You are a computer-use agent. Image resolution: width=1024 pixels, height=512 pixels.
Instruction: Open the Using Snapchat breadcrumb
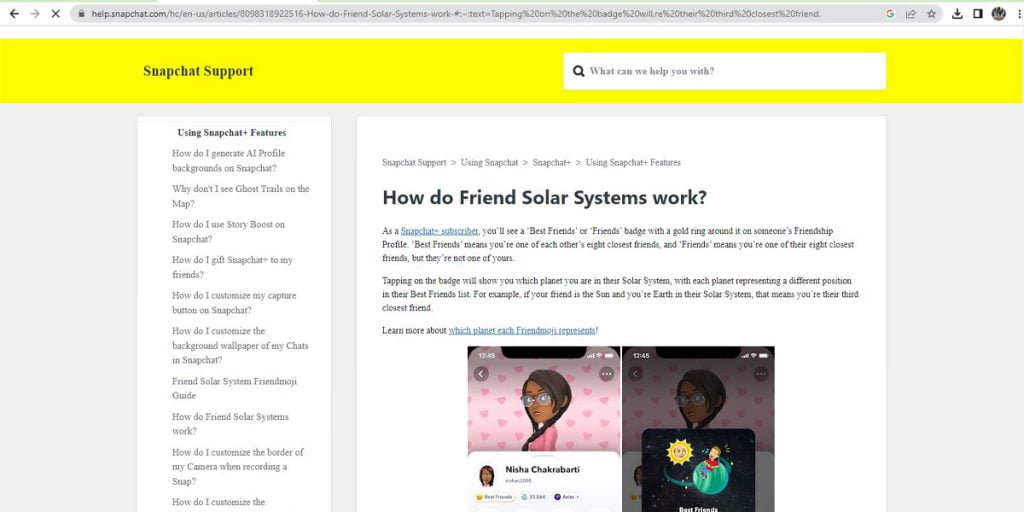(489, 163)
